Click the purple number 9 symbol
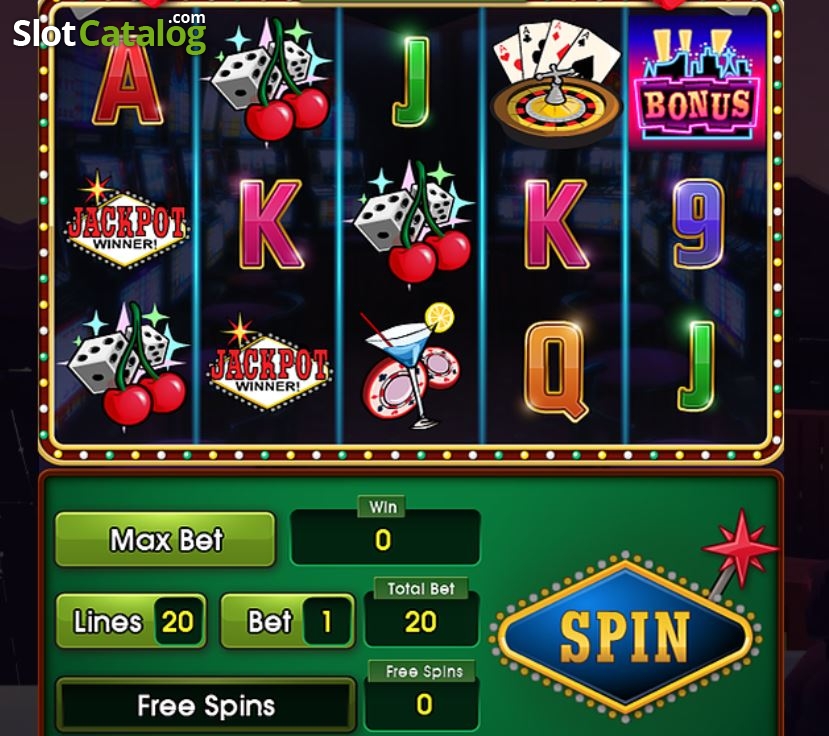 699,224
